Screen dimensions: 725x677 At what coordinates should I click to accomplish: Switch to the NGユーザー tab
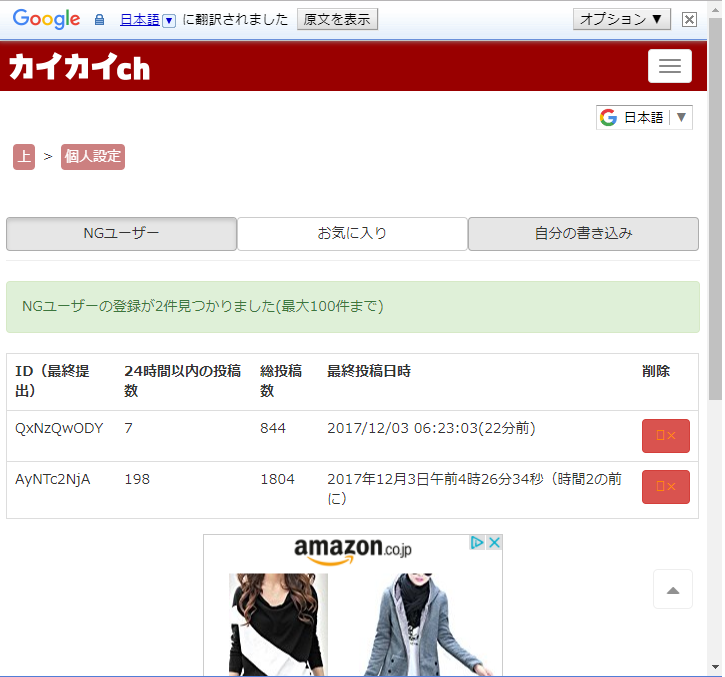pyautogui.click(x=121, y=234)
